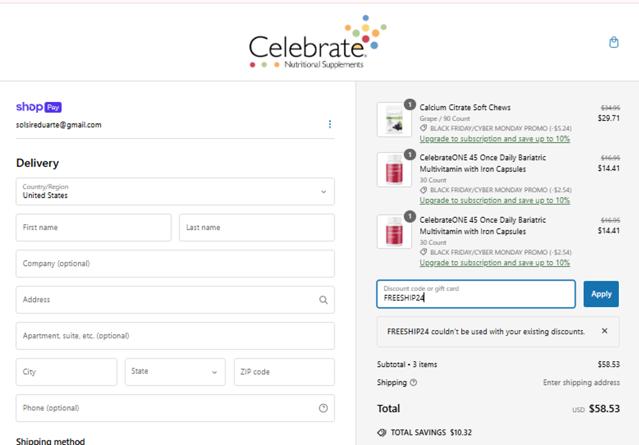The width and height of the screenshot is (639, 445).
Task: Click the 'Shipping method' heading
Action: click(51, 441)
